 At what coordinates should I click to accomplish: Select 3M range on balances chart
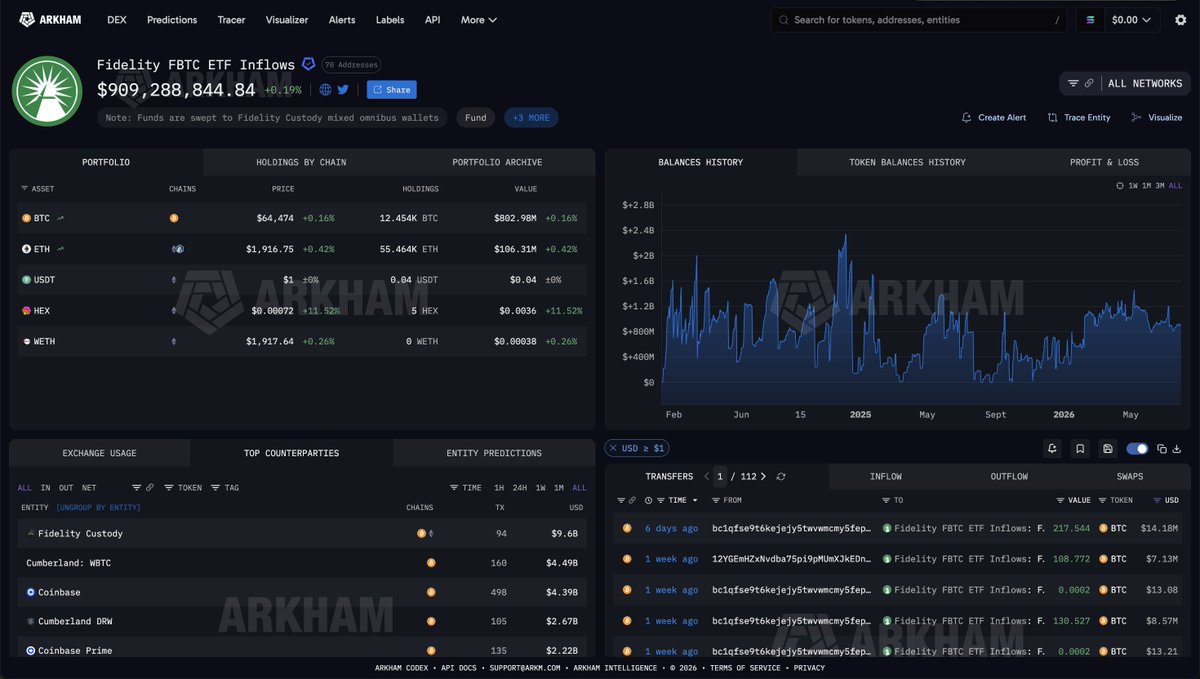pos(1160,186)
